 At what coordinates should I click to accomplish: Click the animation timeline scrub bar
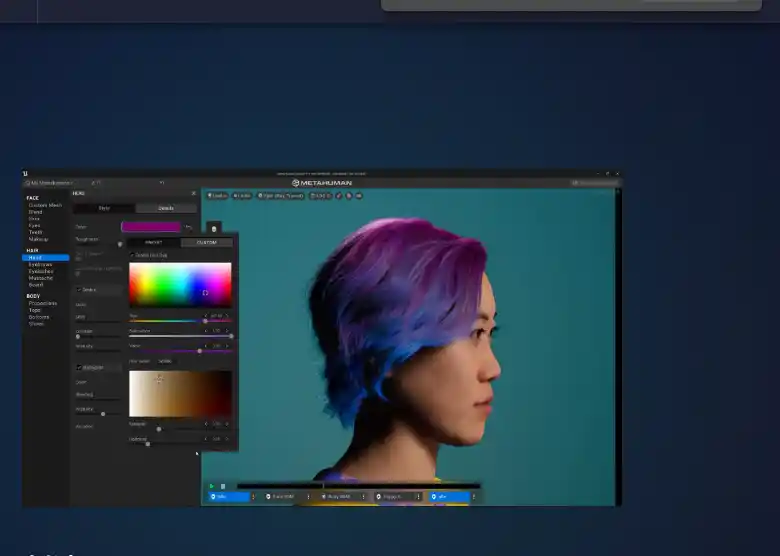[359, 486]
